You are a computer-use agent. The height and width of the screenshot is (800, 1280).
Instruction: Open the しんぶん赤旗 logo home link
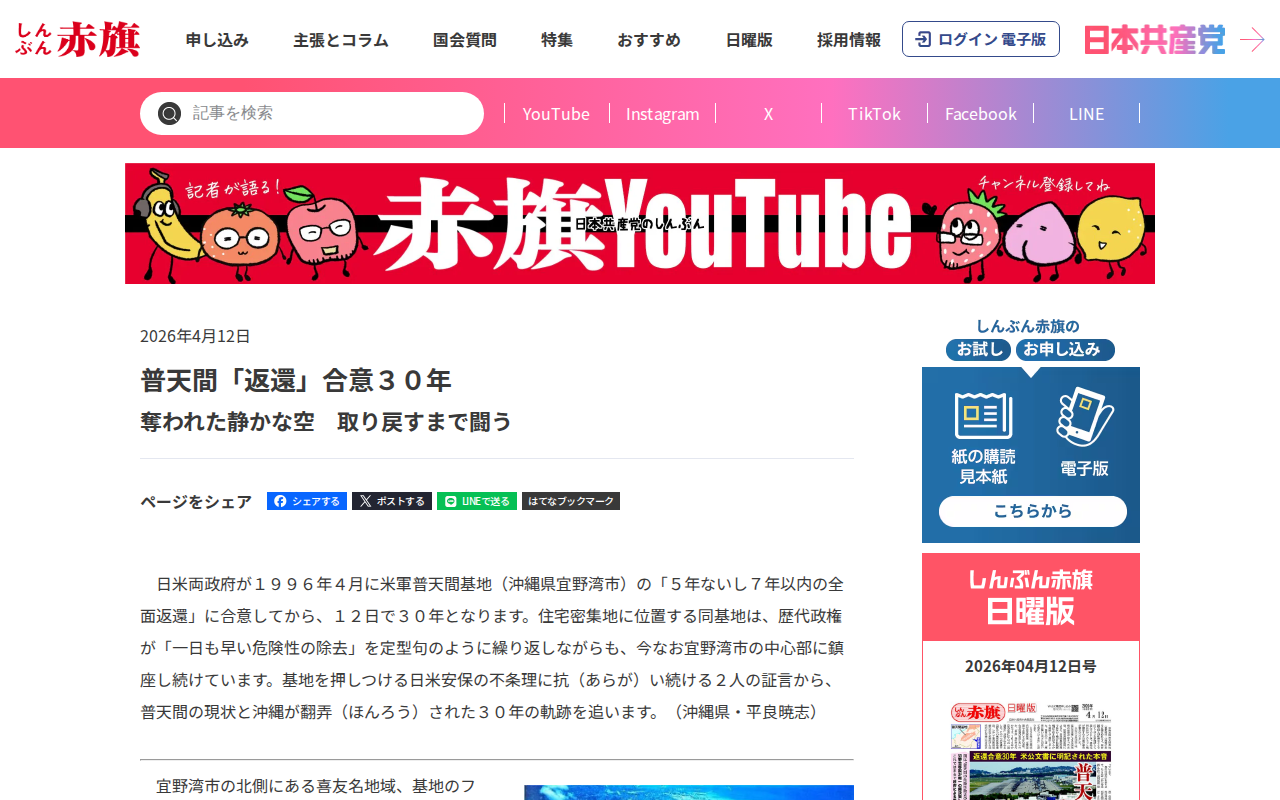[x=77, y=39]
